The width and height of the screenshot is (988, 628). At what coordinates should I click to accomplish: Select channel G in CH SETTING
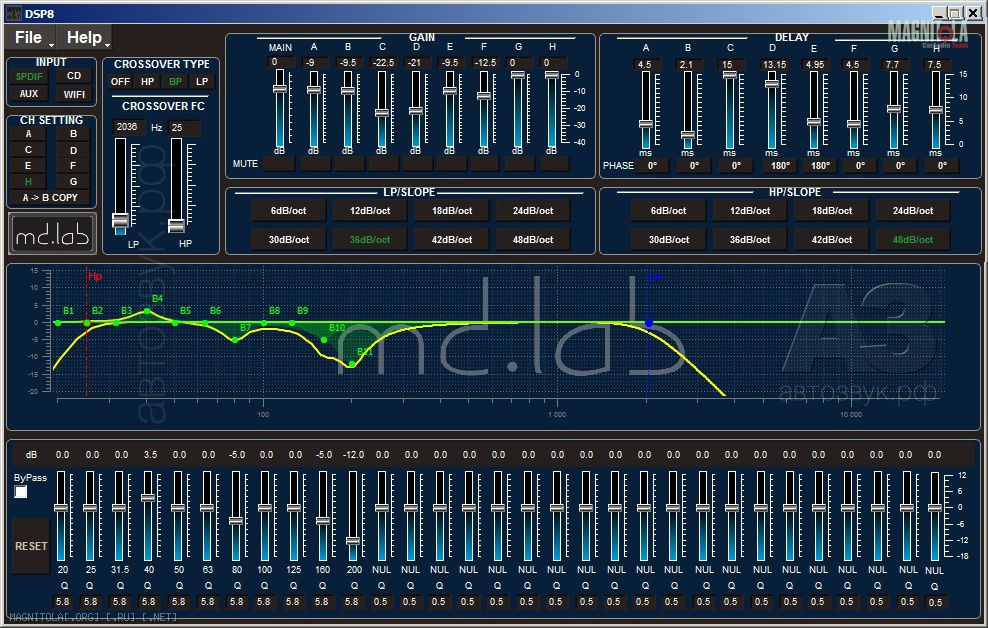click(x=73, y=181)
